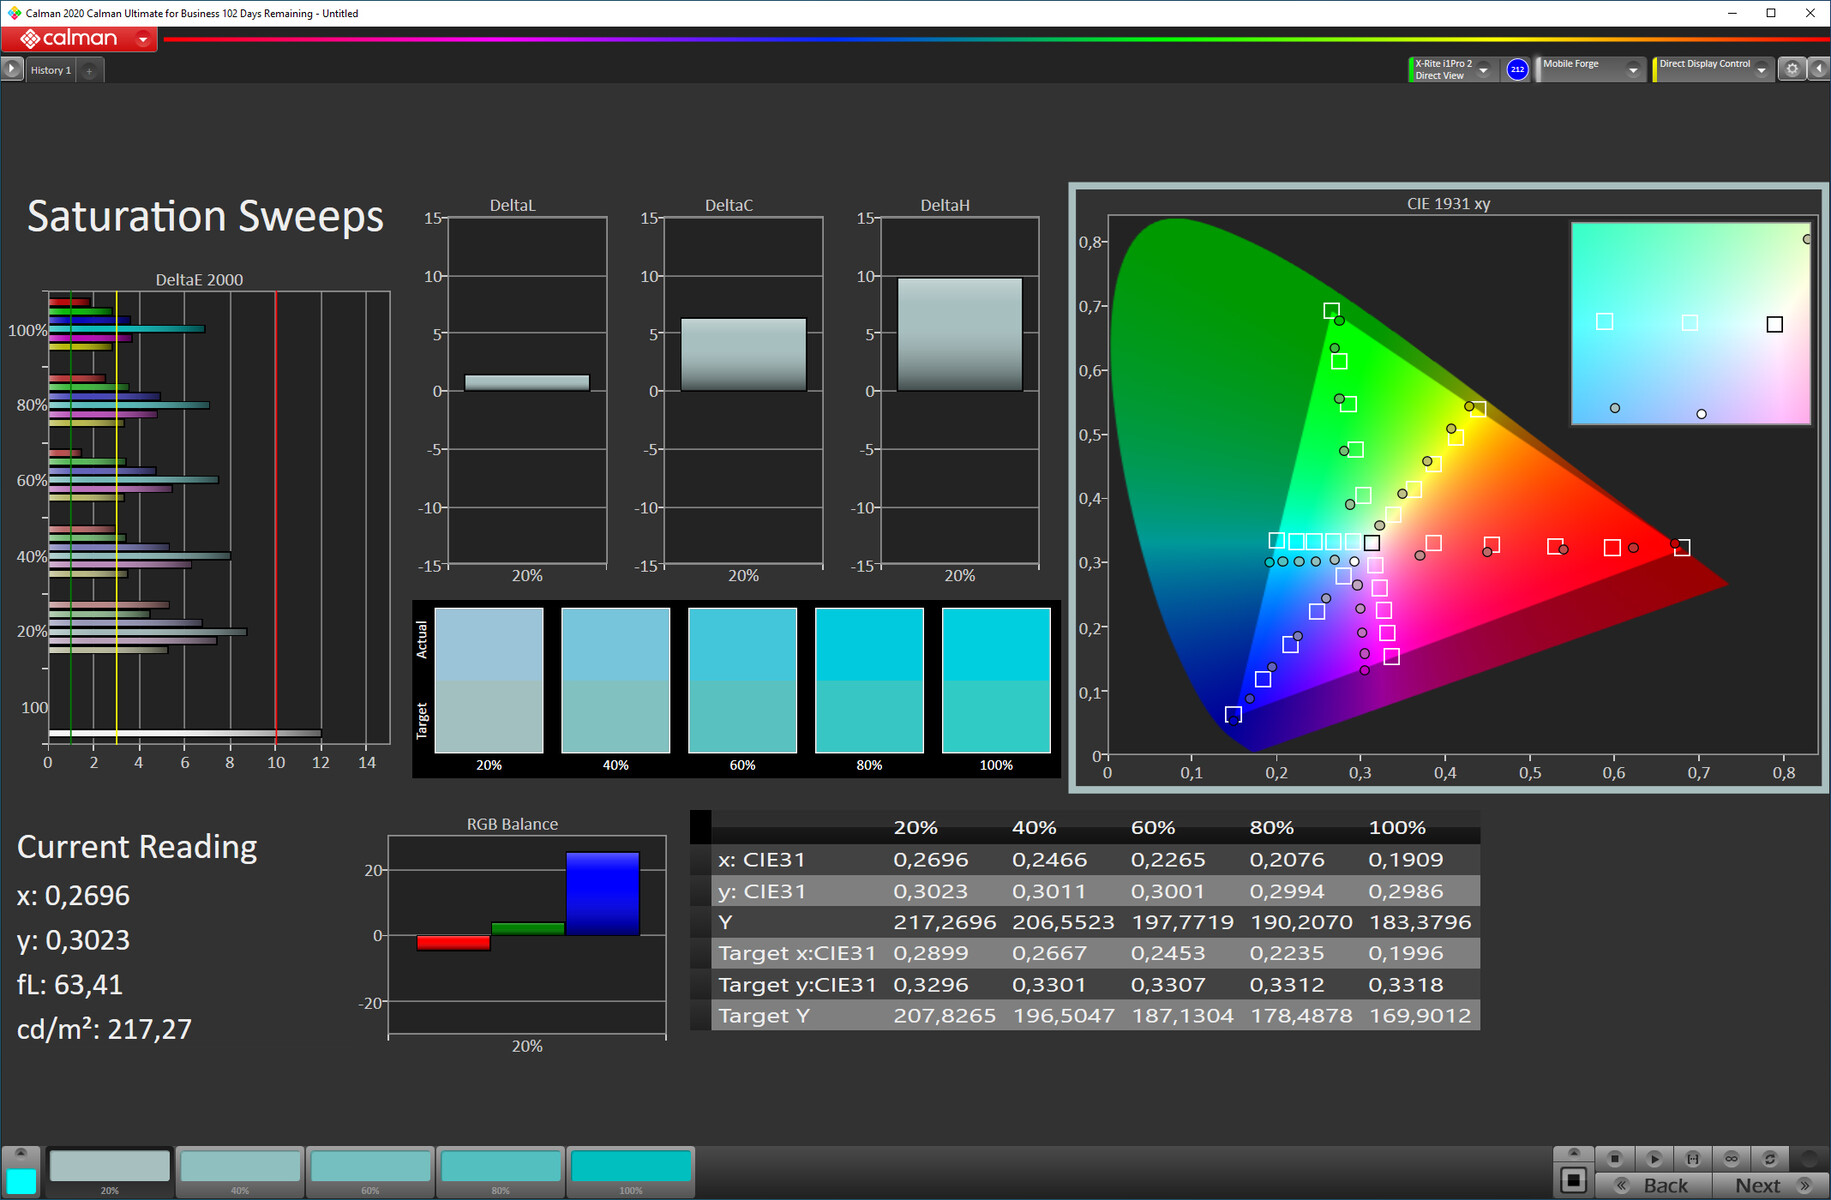The image size is (1831, 1200).
Task: Expand the Calman logo dropdown arrow
Action: point(143,40)
